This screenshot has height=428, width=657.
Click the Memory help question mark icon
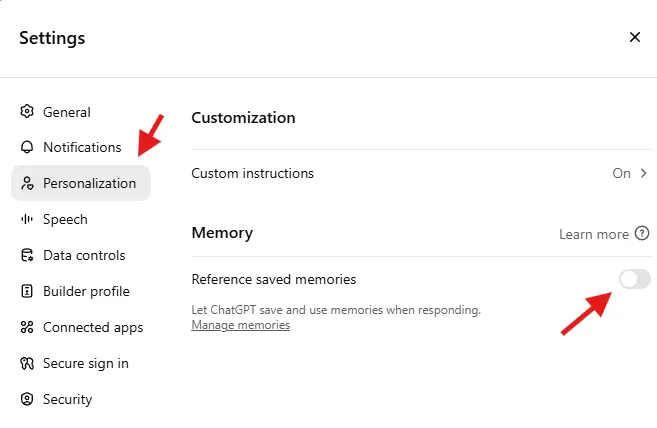pos(641,233)
